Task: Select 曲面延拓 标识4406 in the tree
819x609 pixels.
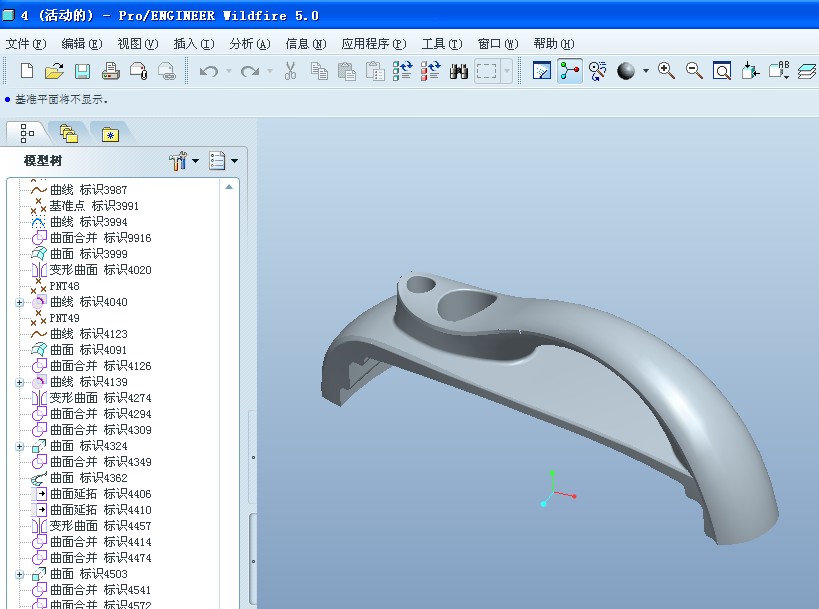Action: coord(92,494)
